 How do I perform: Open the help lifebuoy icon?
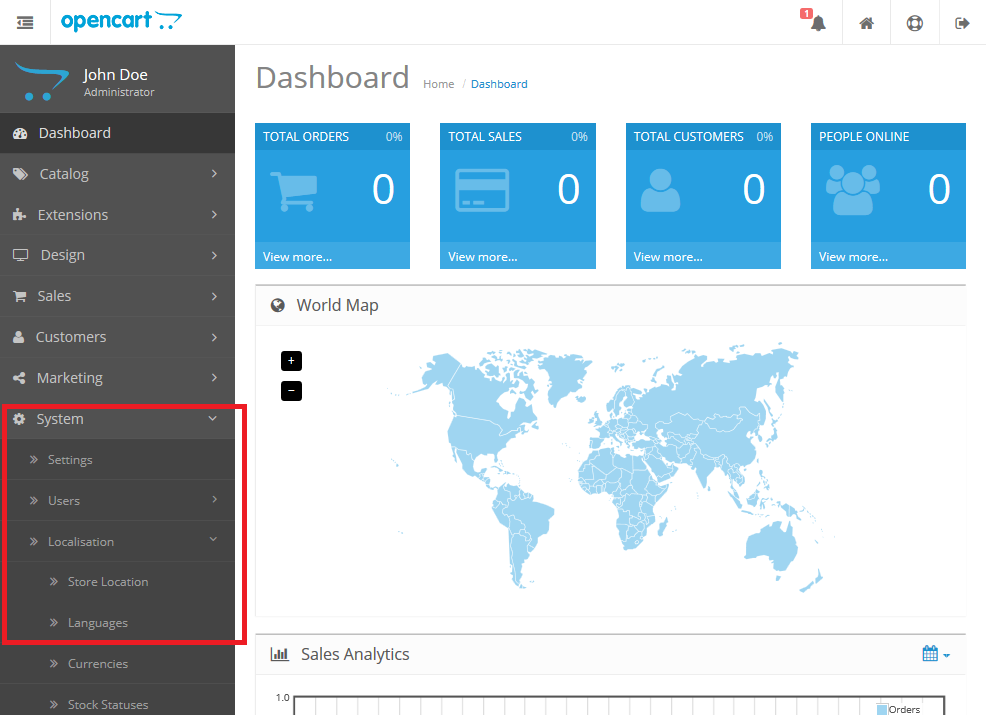(x=914, y=23)
